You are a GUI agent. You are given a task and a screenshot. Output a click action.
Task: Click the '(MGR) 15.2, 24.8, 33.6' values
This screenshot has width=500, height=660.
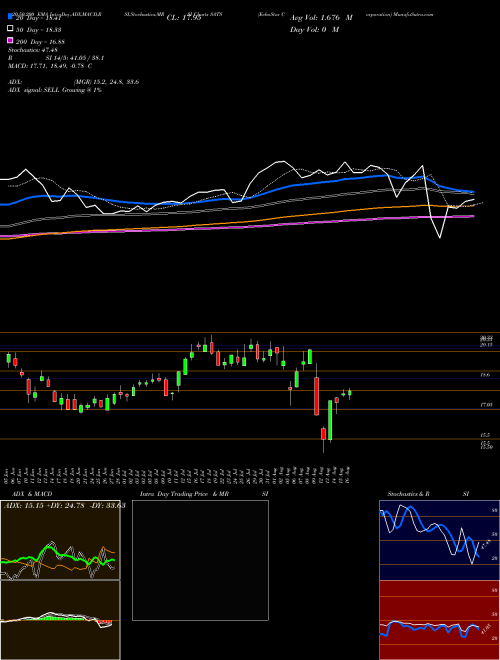[x=106, y=82]
